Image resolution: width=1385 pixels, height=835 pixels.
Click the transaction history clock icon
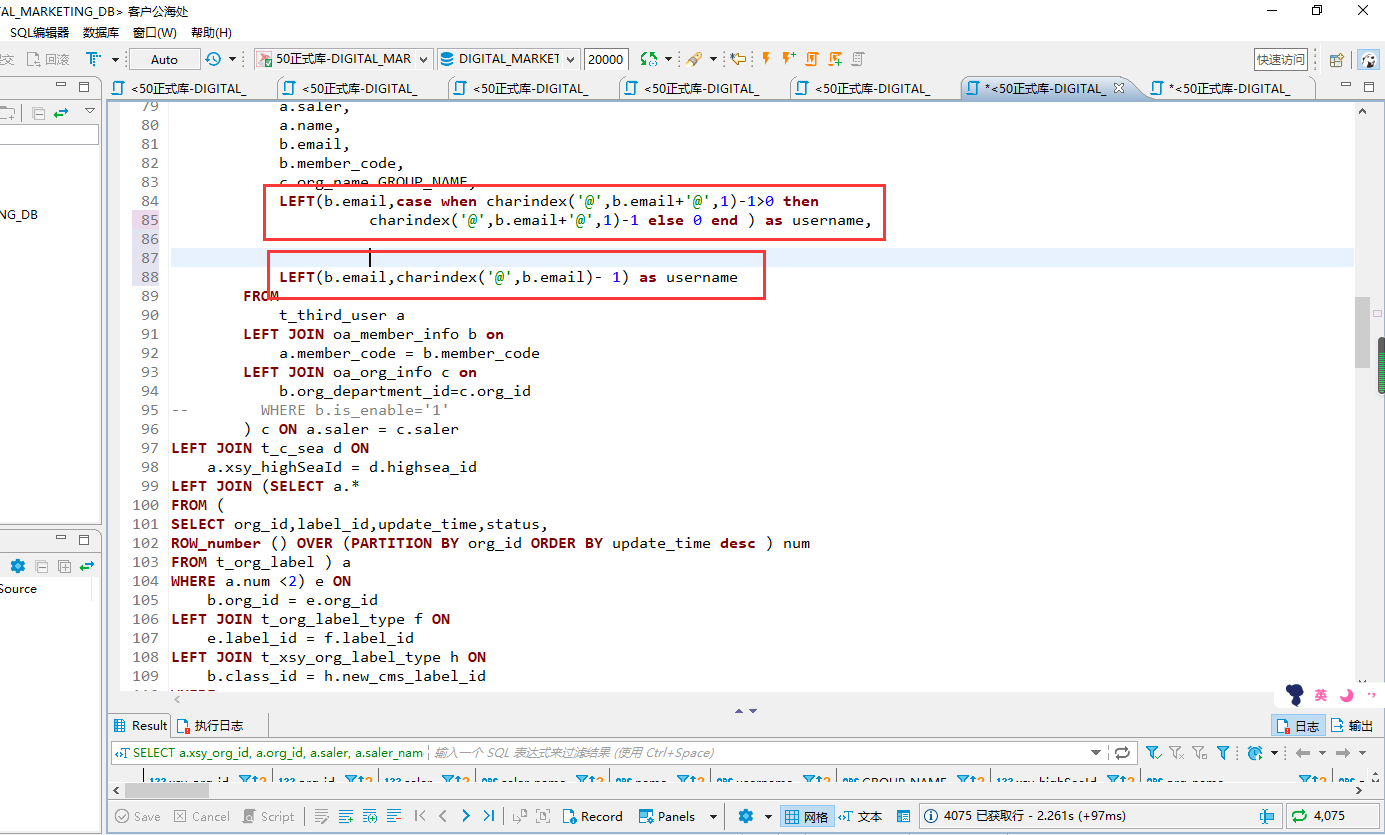(x=213, y=59)
